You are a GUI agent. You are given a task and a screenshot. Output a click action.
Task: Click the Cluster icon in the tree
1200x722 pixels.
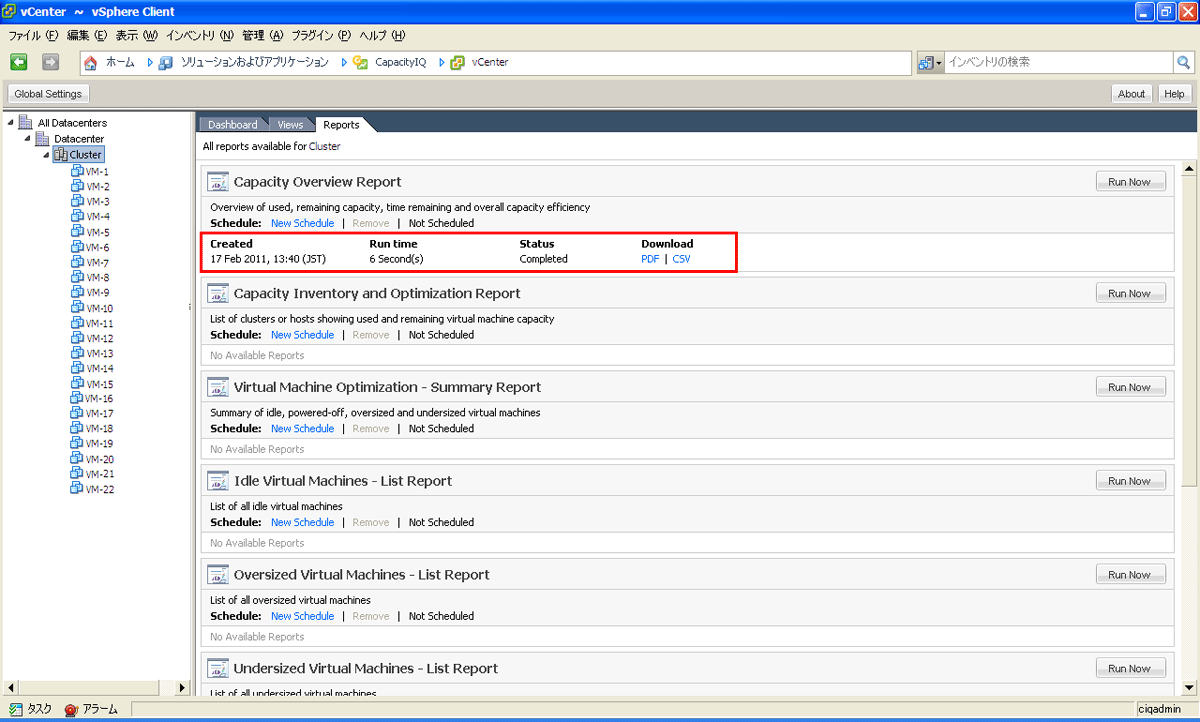[x=60, y=154]
